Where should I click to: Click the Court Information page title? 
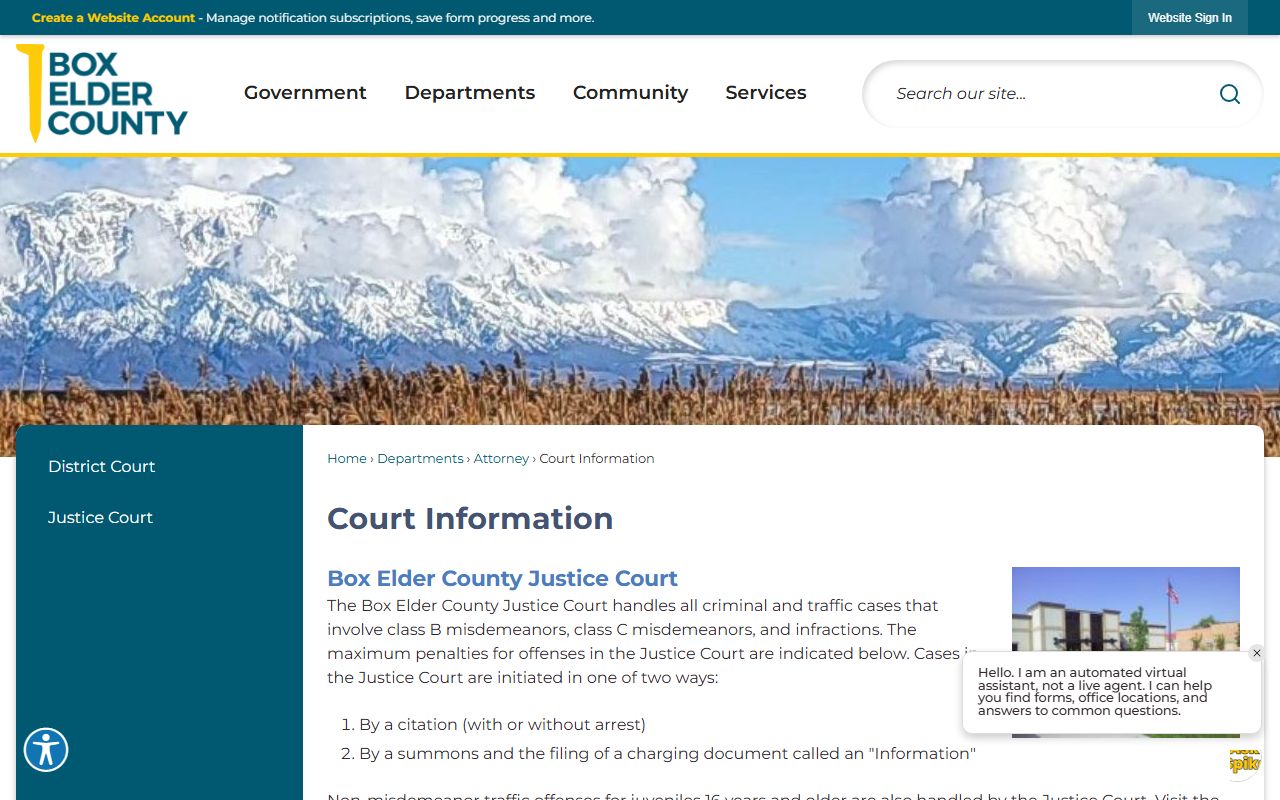(470, 518)
